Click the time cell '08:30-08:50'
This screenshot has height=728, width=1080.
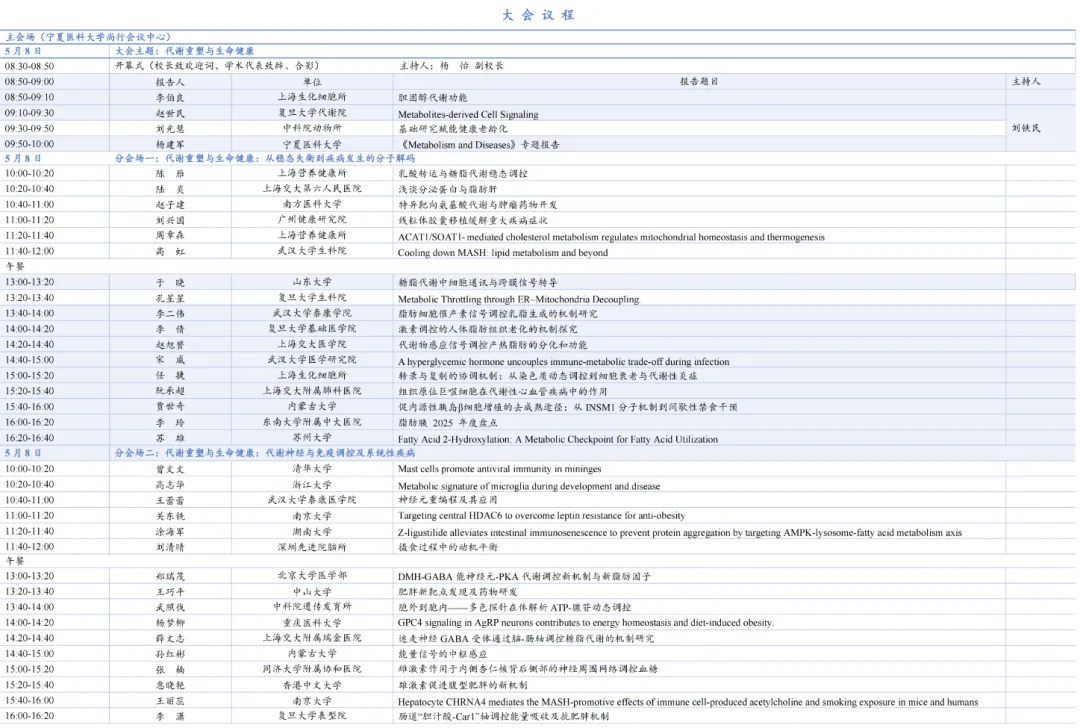coord(30,66)
